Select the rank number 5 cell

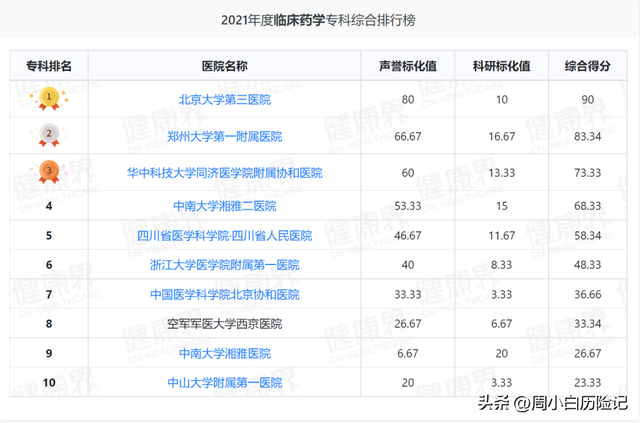point(49,236)
